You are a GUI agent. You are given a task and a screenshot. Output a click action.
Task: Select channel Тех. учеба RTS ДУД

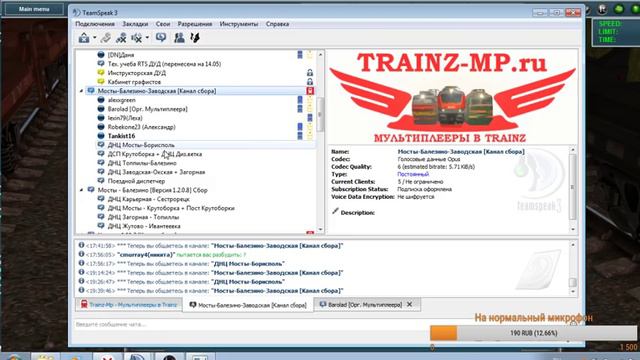click(x=164, y=64)
